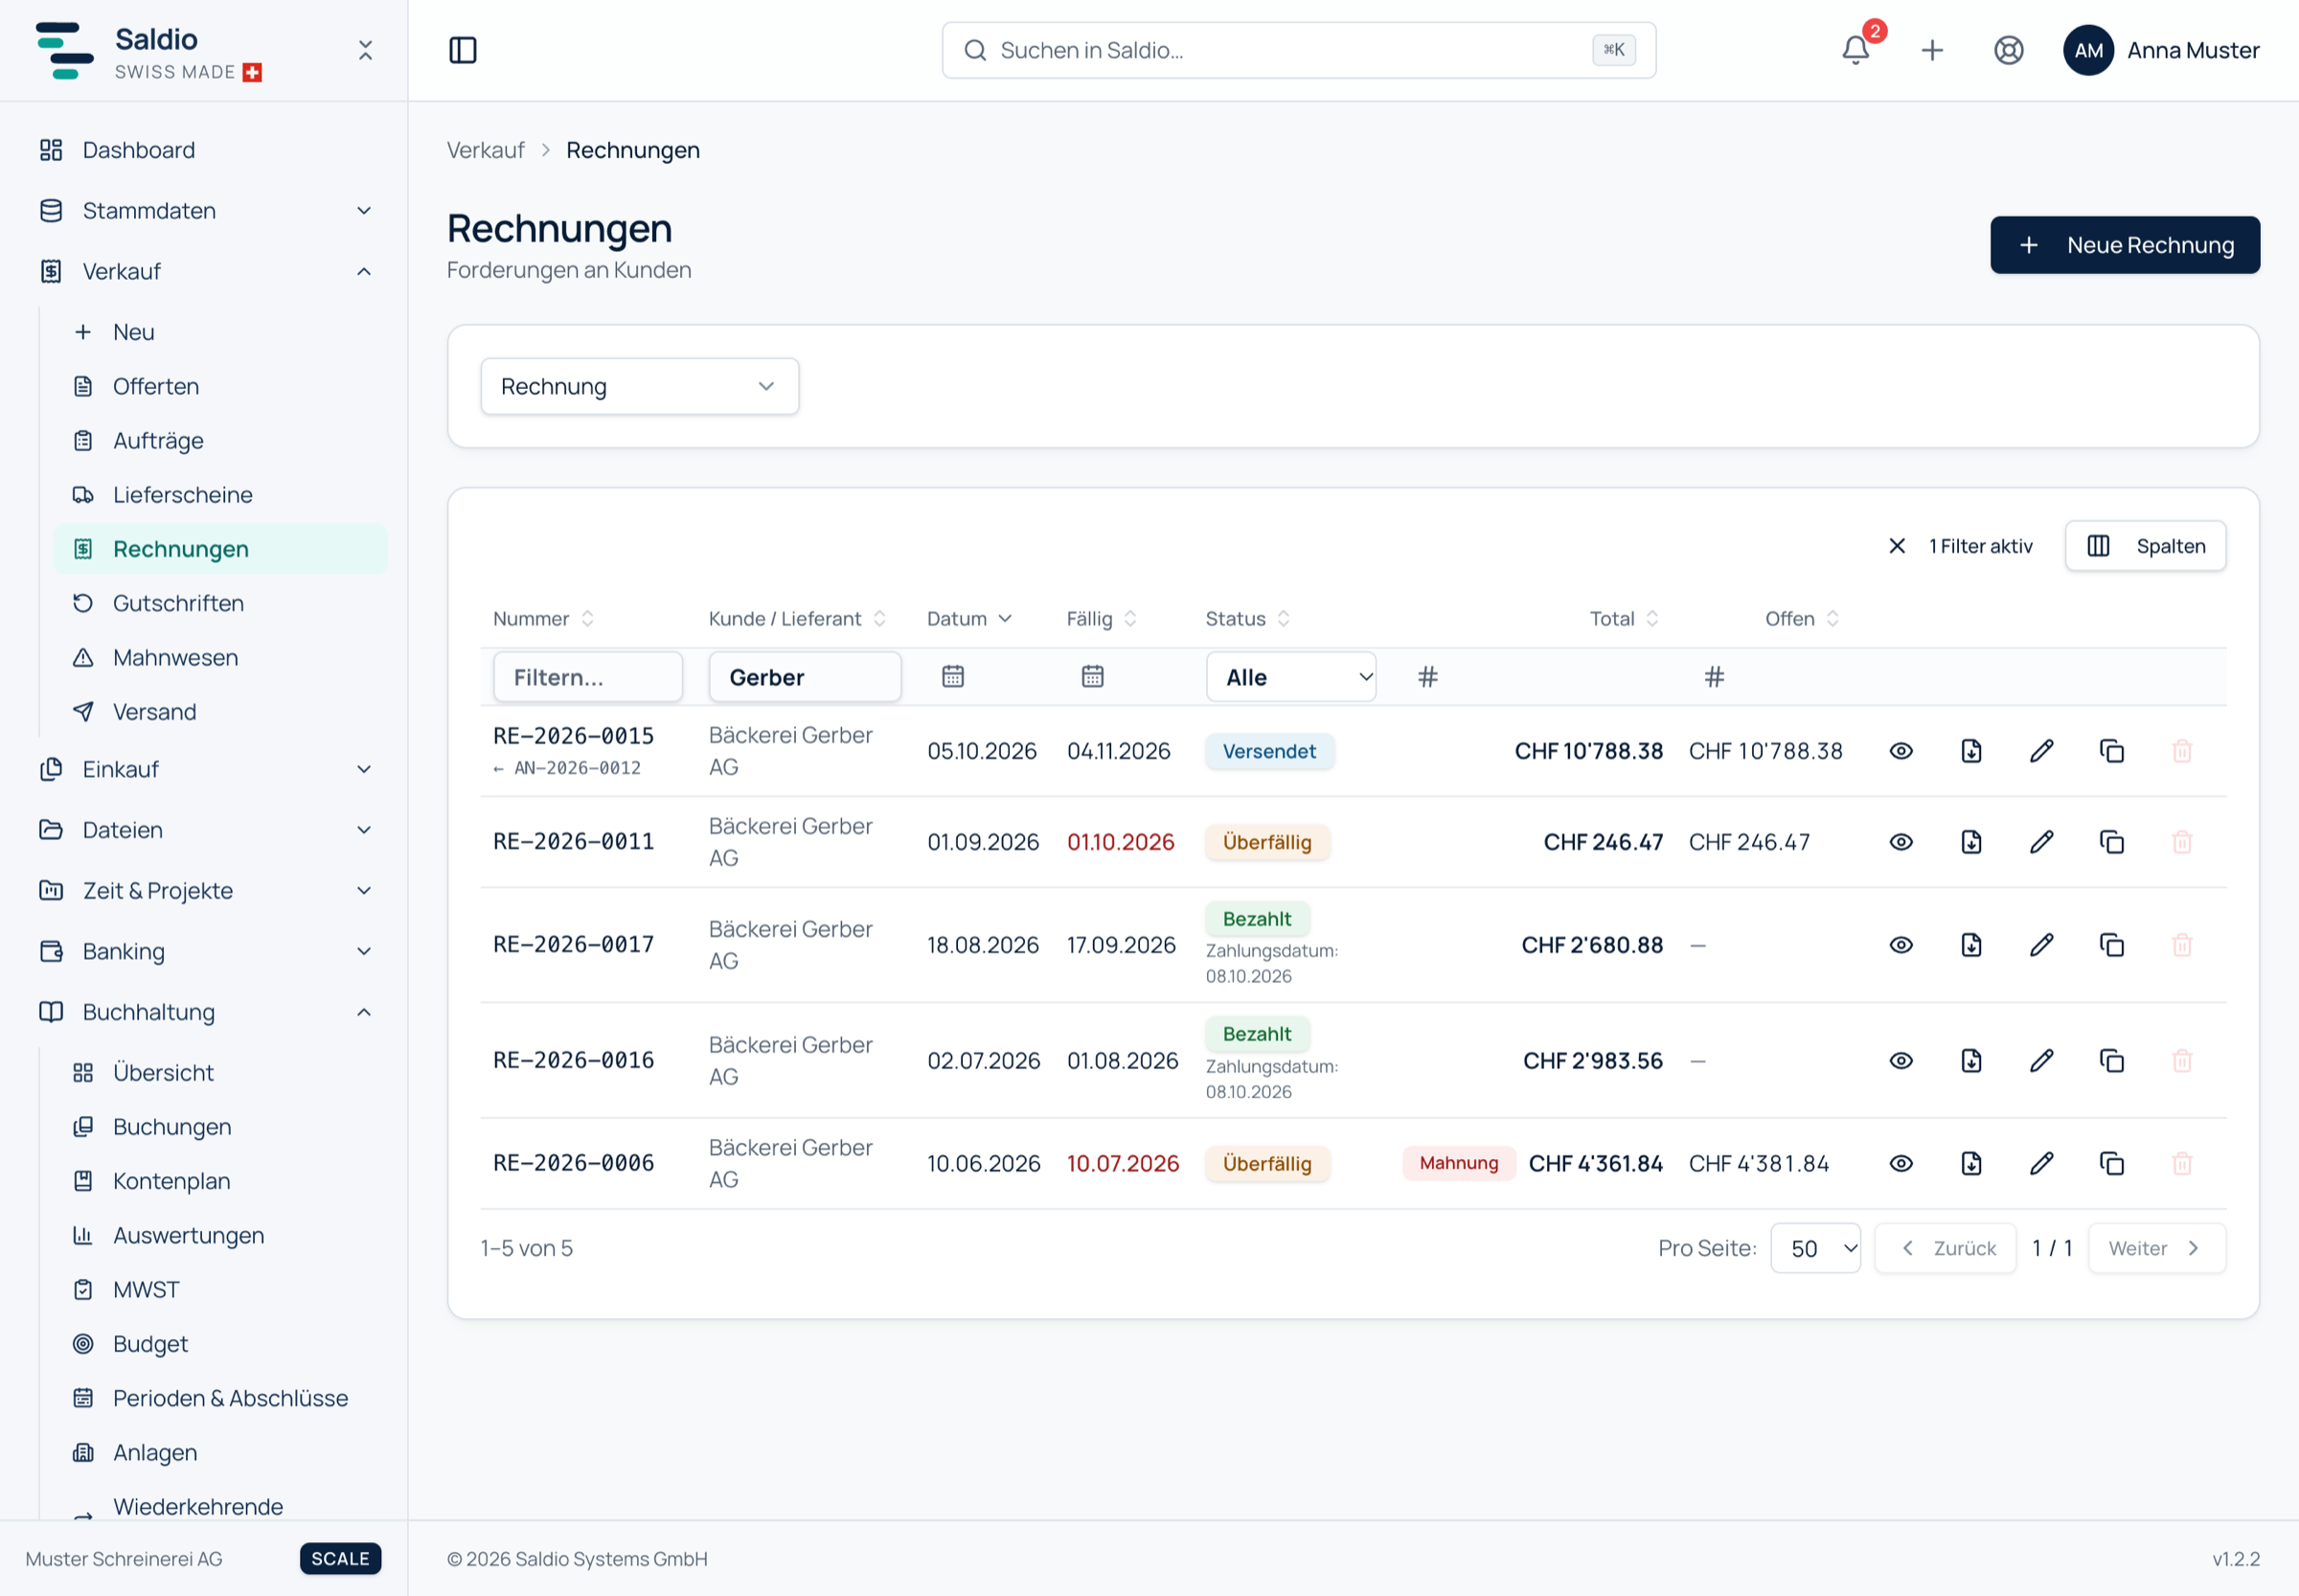The image size is (2299, 1596).
Task: Open the Rechnung document type dropdown
Action: tap(639, 386)
